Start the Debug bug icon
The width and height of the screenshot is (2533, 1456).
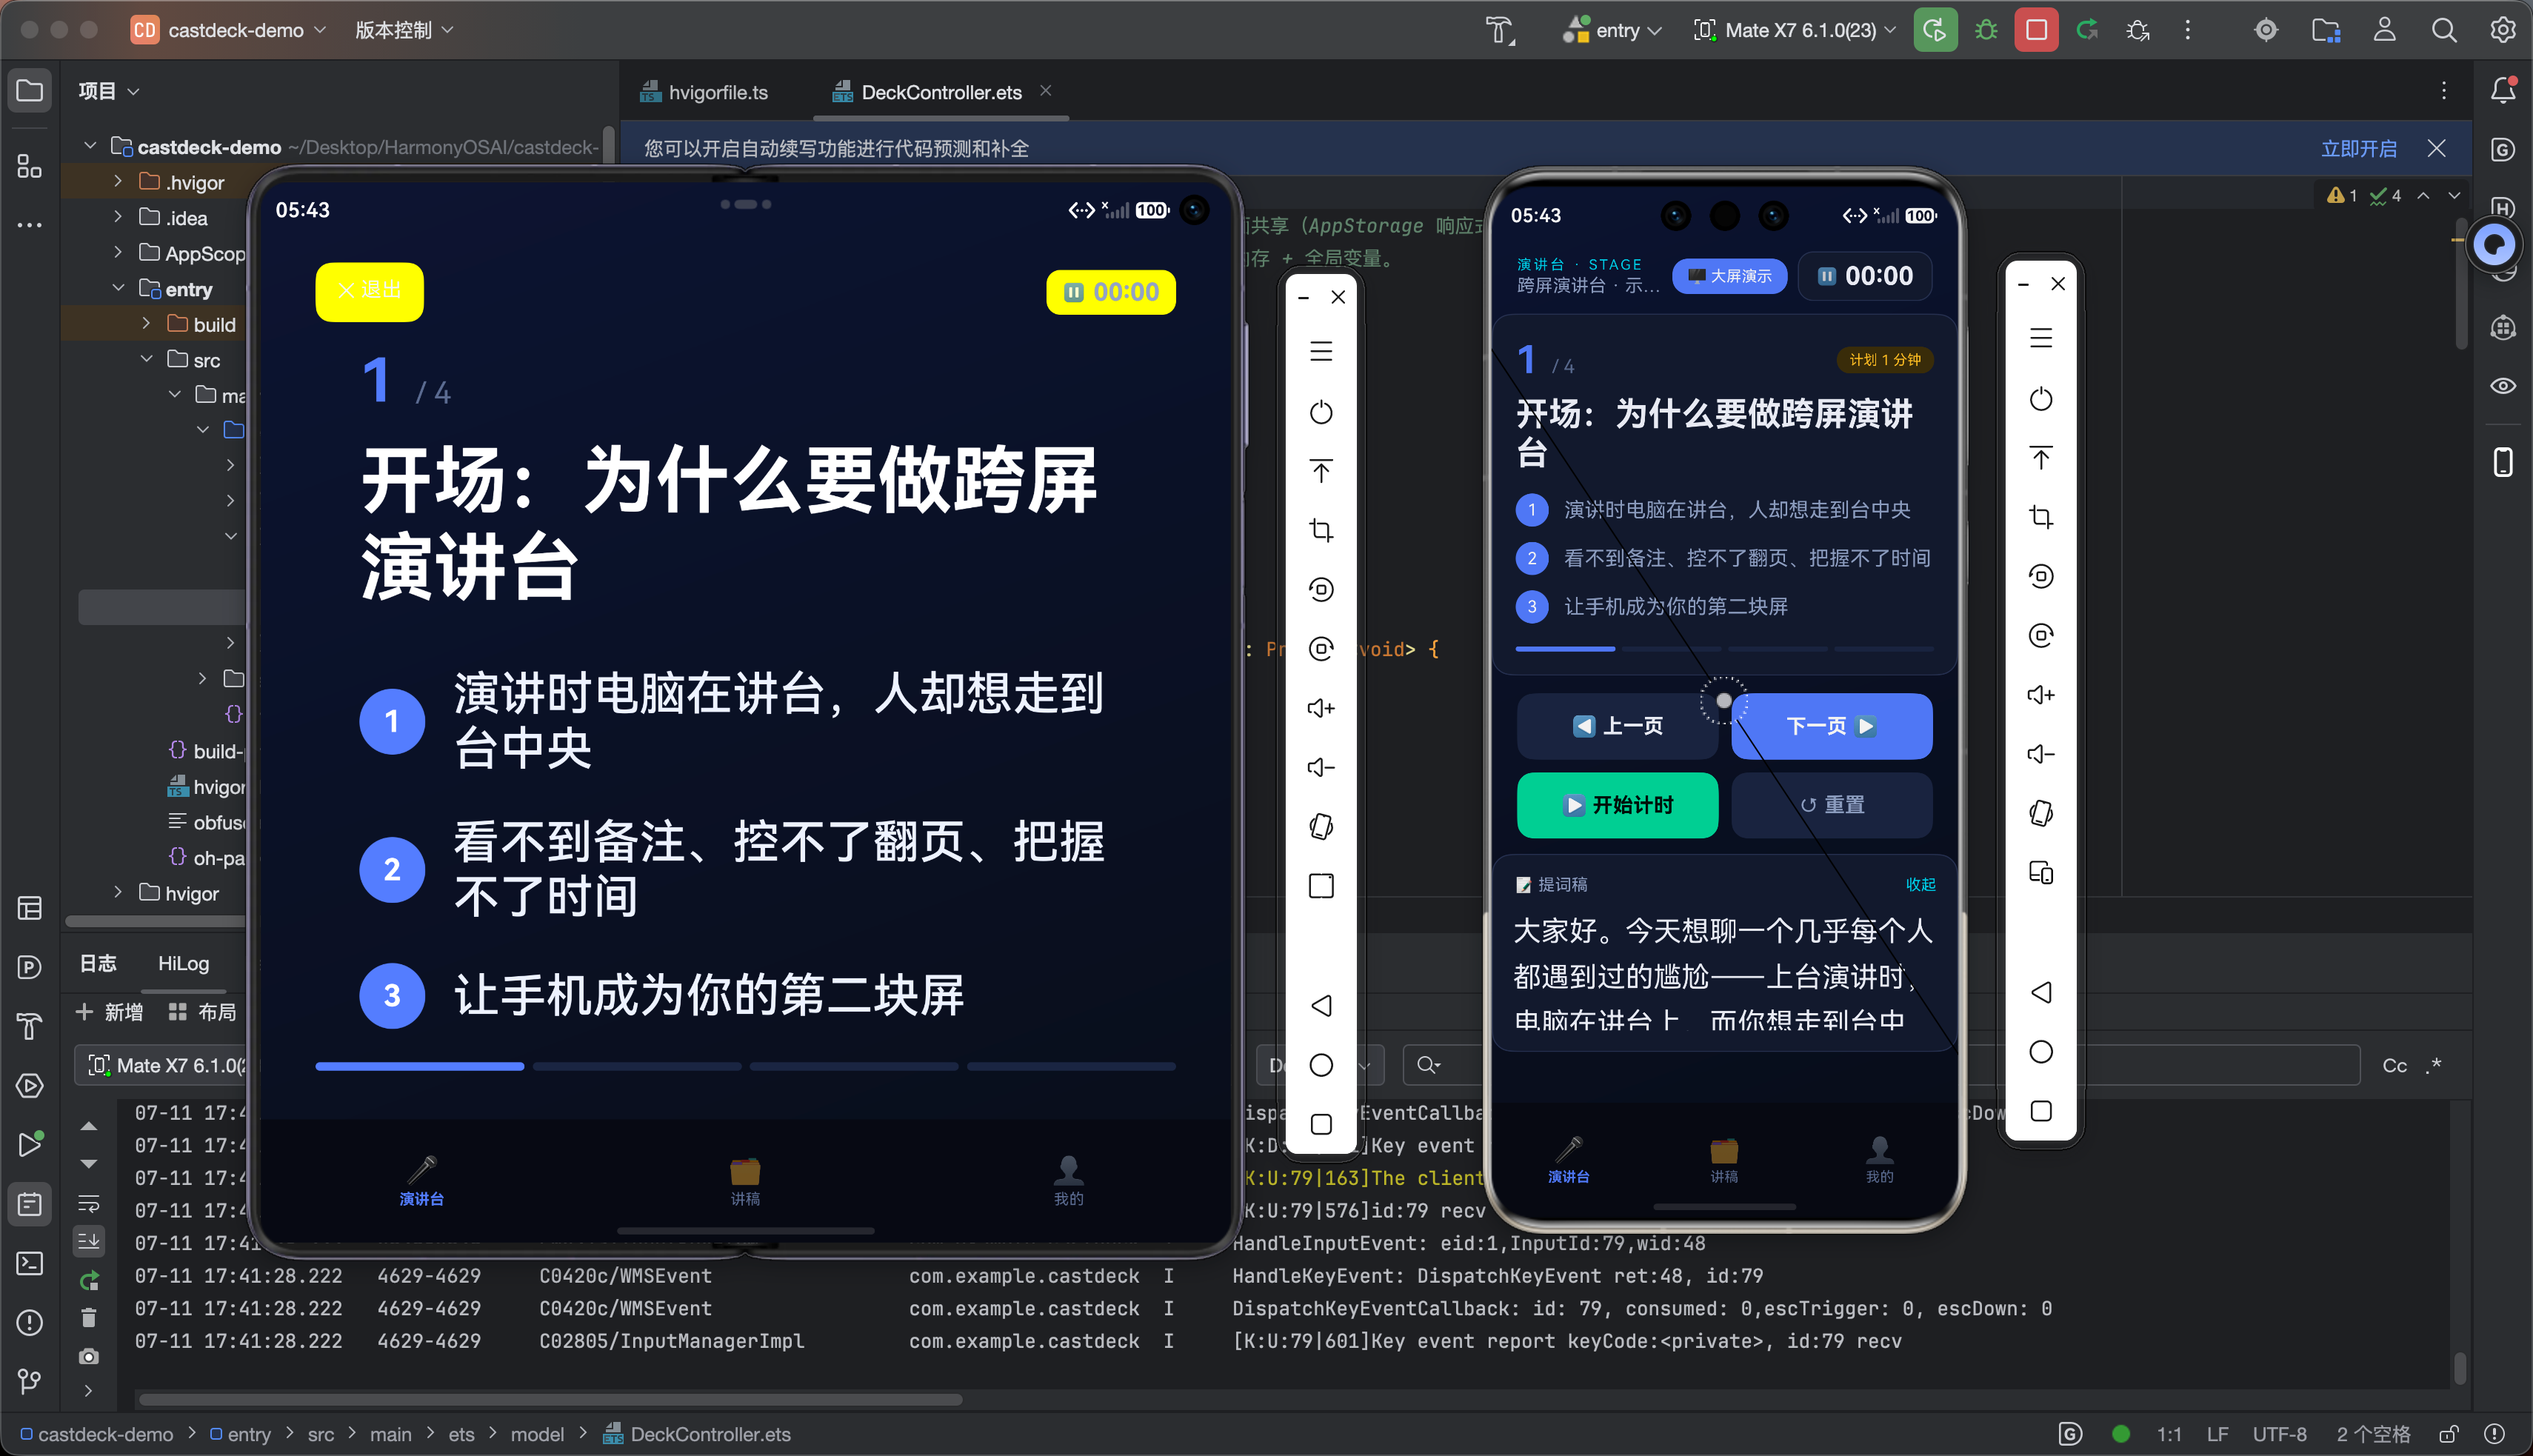[1986, 30]
